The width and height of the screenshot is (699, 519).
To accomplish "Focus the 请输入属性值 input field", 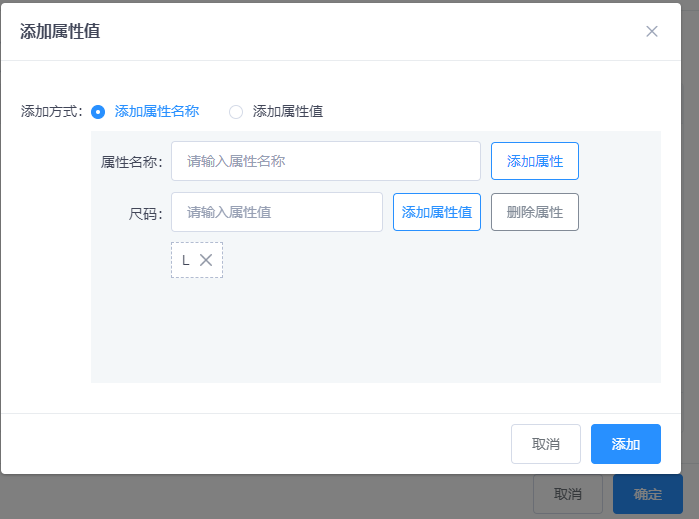I will 276,212.
